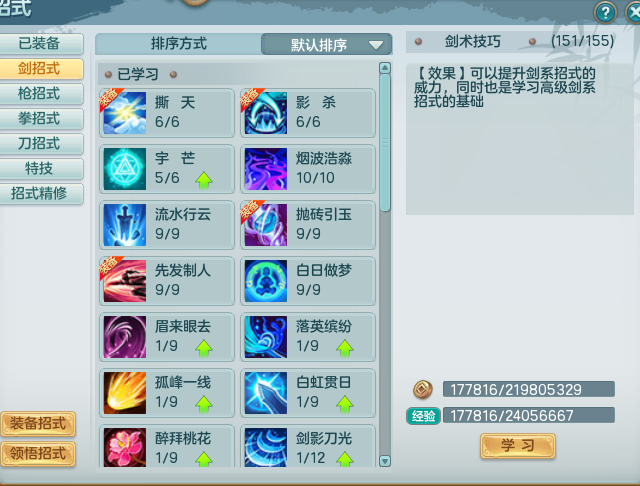Screen dimensions: 640x486
Task: Click the 孤峰一线 fire skill icon
Action: pos(124,393)
